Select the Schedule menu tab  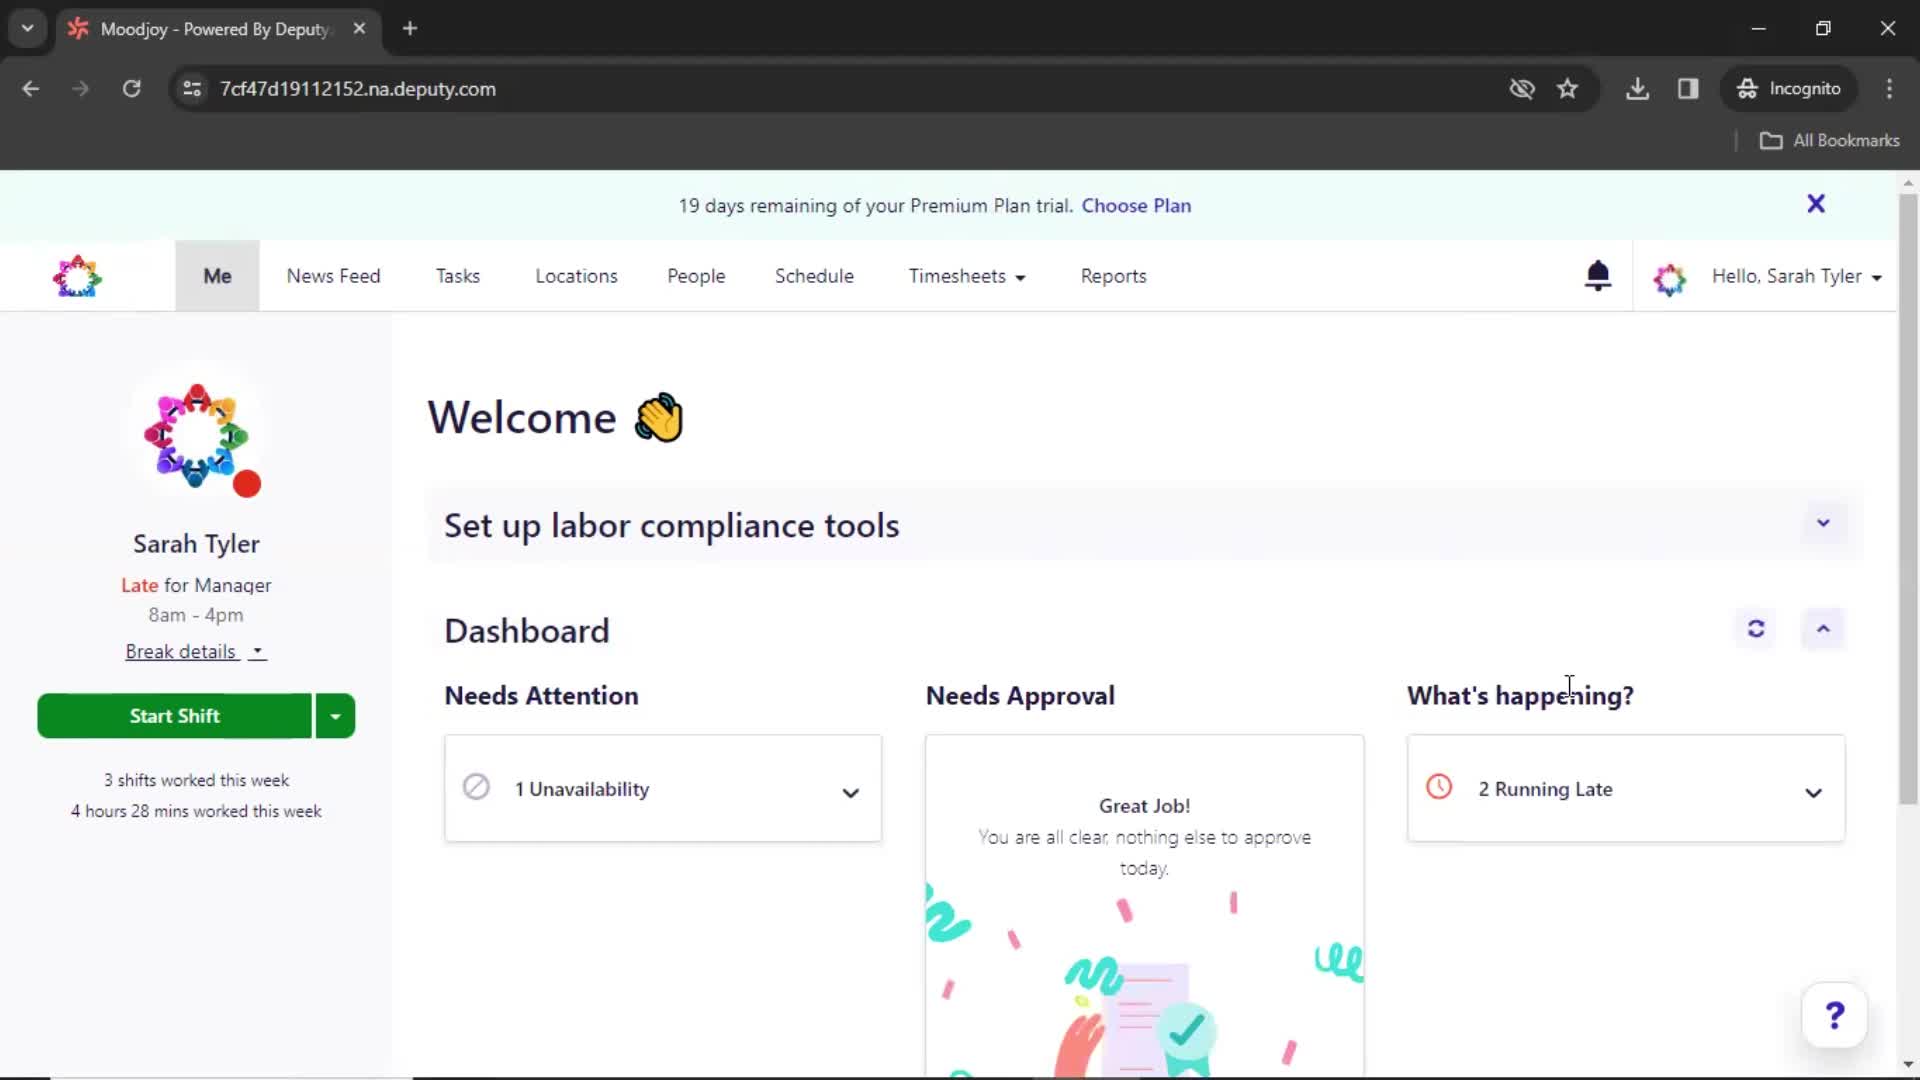tap(814, 276)
